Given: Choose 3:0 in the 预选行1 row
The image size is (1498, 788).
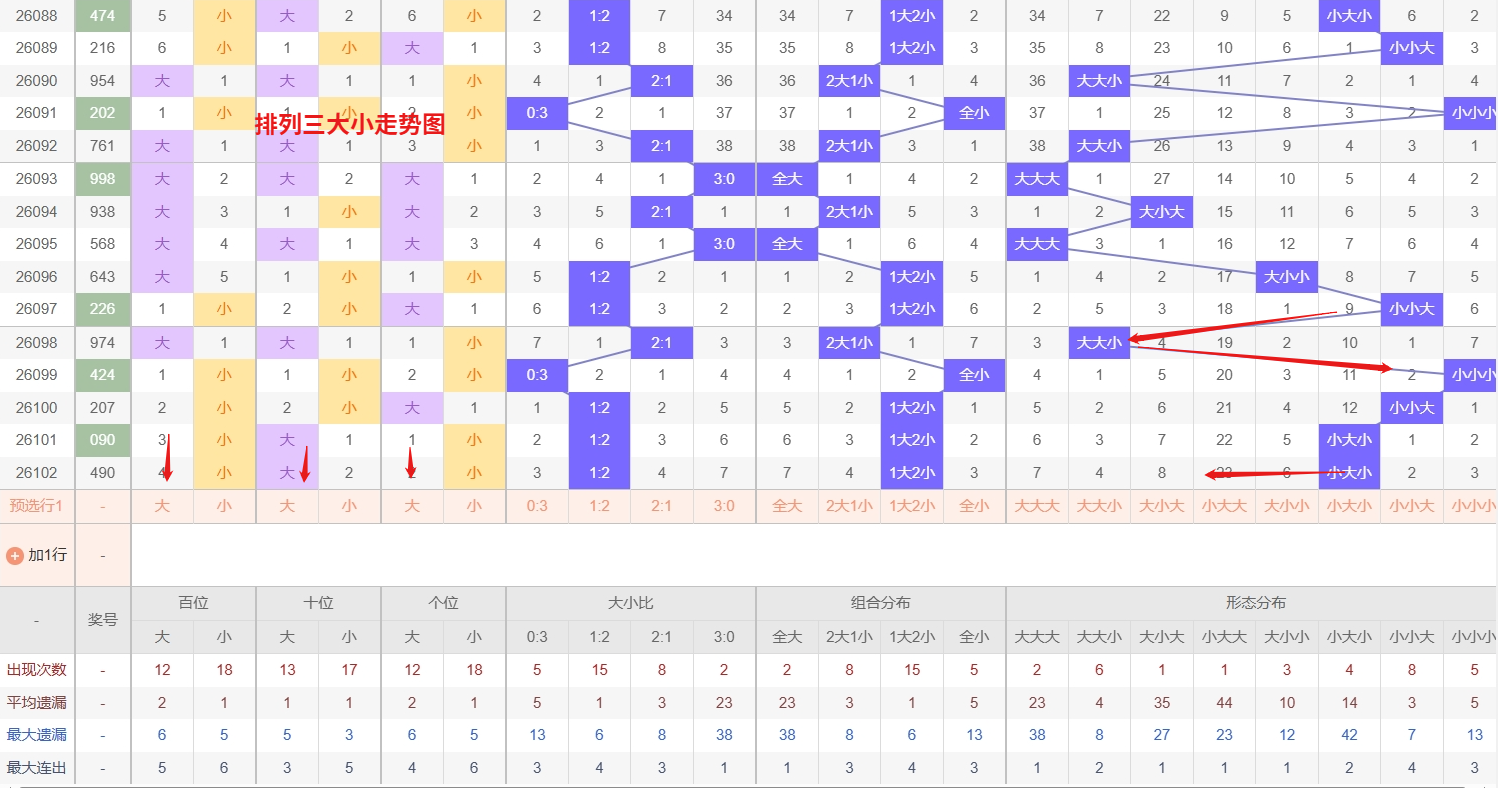Looking at the screenshot, I should click(x=724, y=506).
